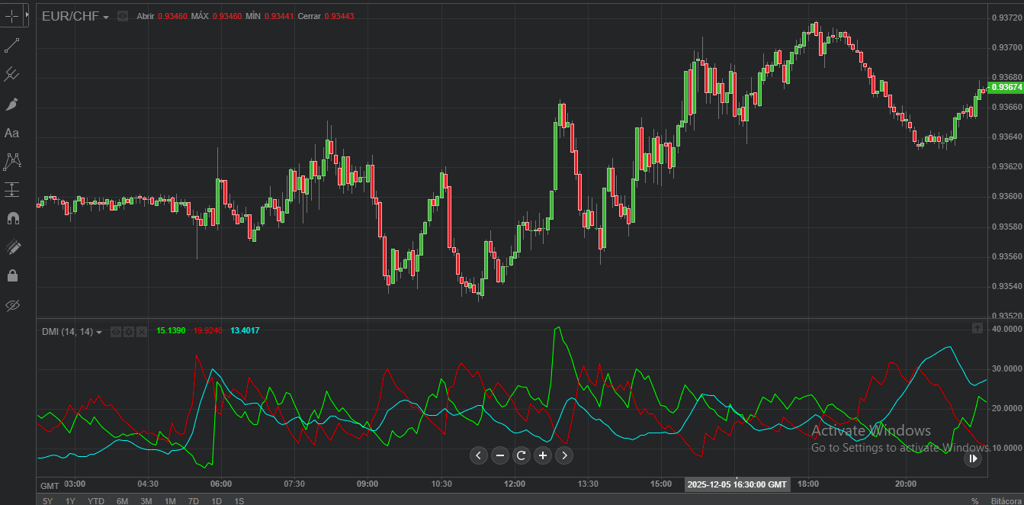The image size is (1024, 505).
Task: Hide all drawings with crossed-eye icon
Action: pyautogui.click(x=12, y=305)
